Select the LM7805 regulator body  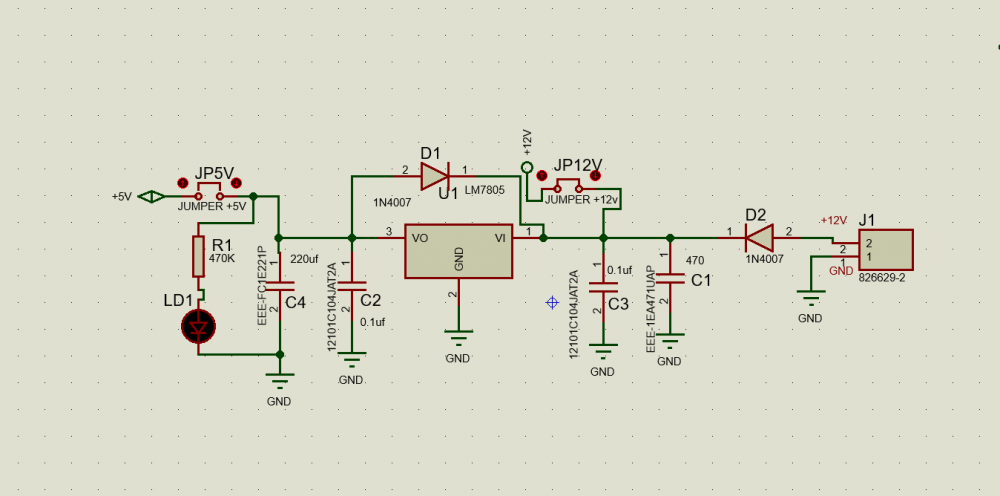pos(459,251)
